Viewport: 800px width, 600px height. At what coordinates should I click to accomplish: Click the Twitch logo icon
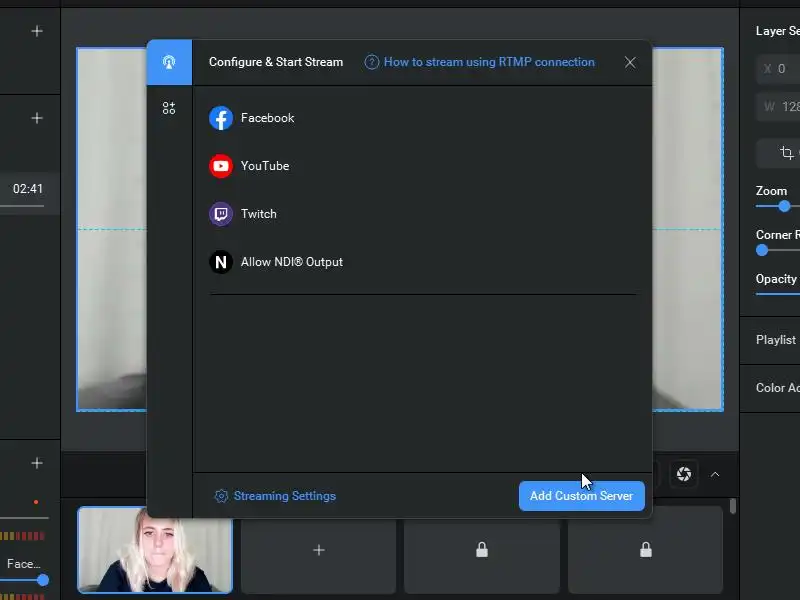click(x=221, y=214)
